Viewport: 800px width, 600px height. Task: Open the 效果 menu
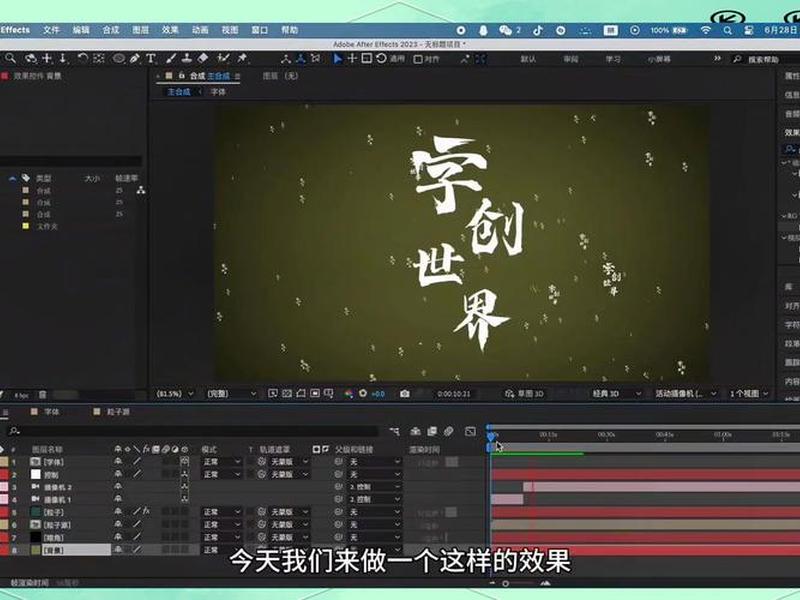pyautogui.click(x=170, y=30)
